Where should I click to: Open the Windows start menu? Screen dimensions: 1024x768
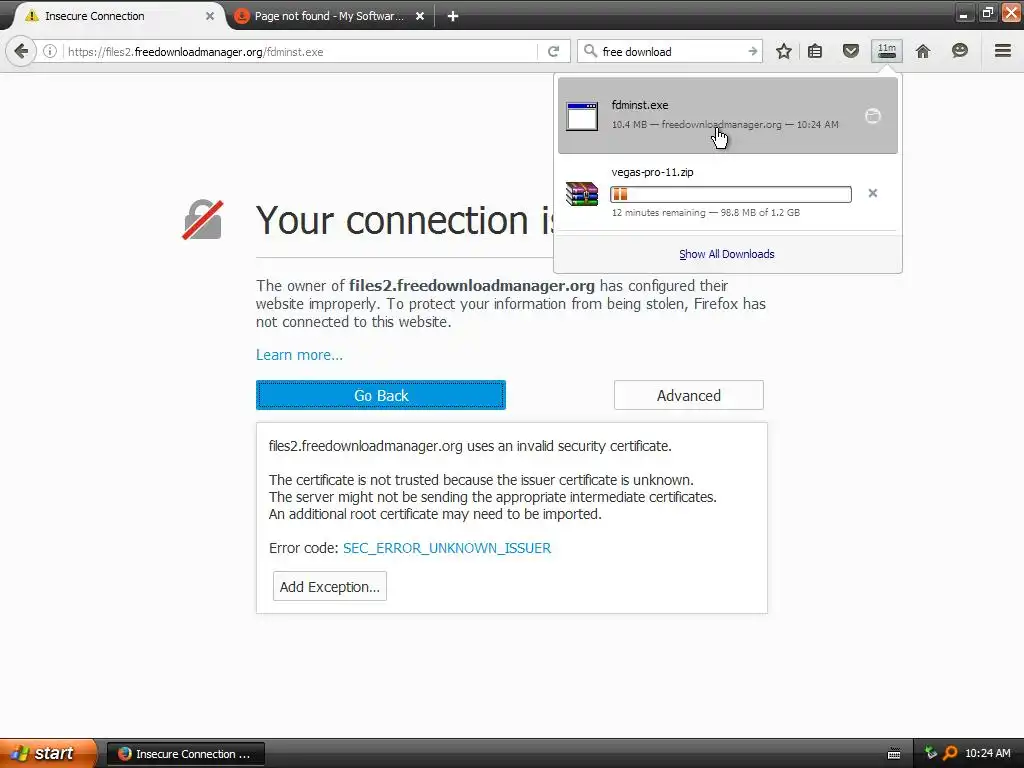point(48,753)
